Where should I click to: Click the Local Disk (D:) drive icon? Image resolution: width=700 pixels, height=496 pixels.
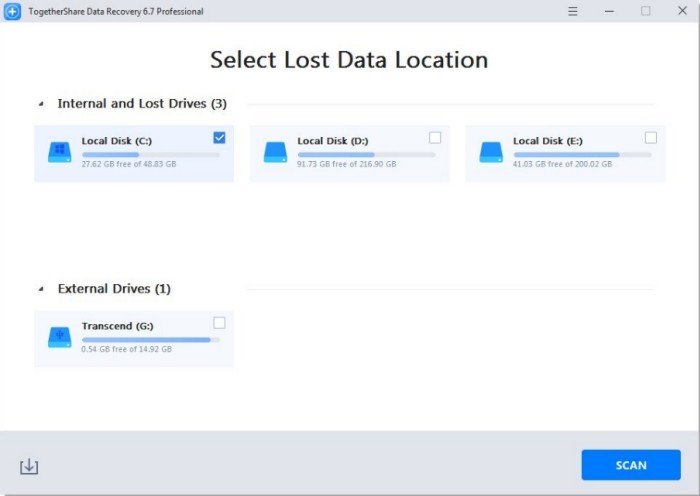coord(275,152)
